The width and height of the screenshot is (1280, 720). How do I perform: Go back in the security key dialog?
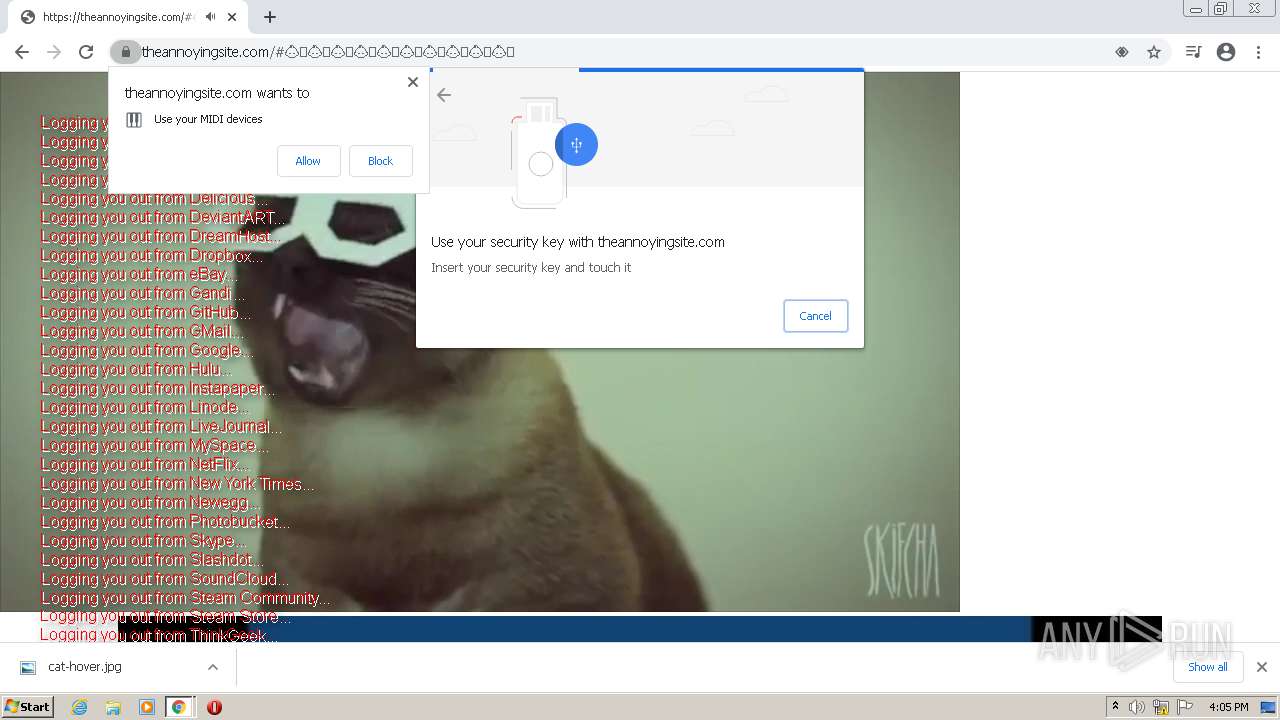[444, 95]
